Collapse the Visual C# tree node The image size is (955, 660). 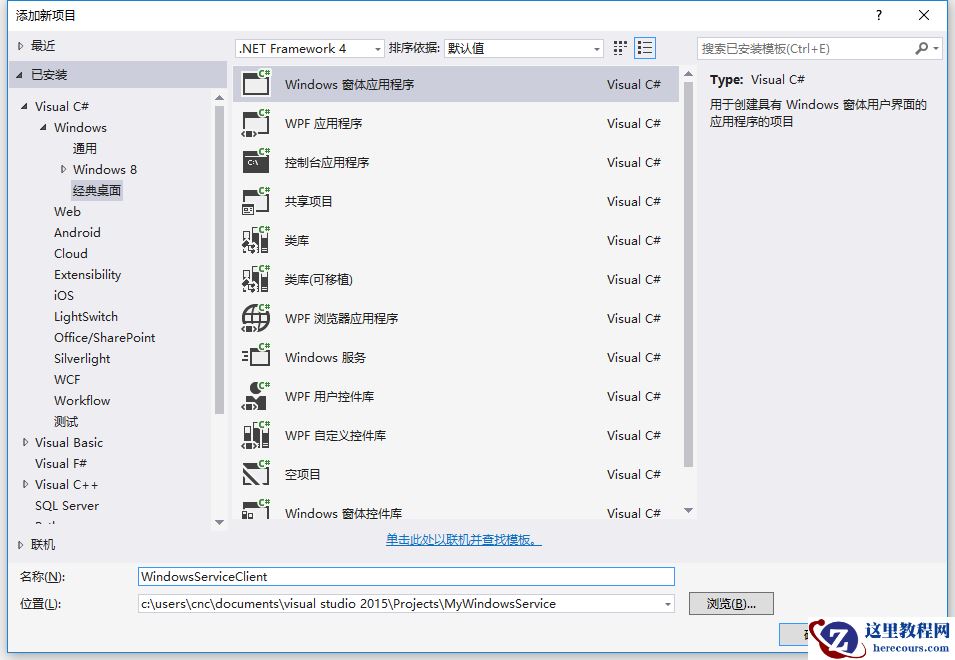24,106
